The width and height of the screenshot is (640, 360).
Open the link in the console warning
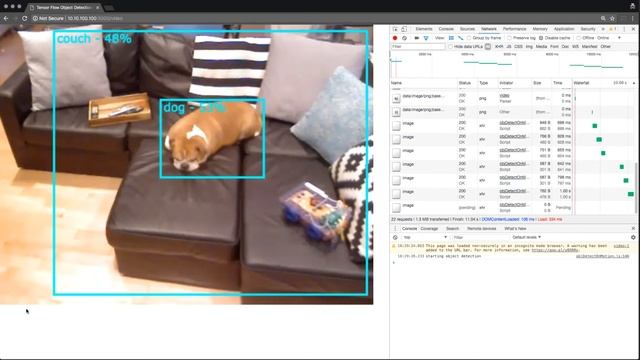pyautogui.click(x=555, y=250)
